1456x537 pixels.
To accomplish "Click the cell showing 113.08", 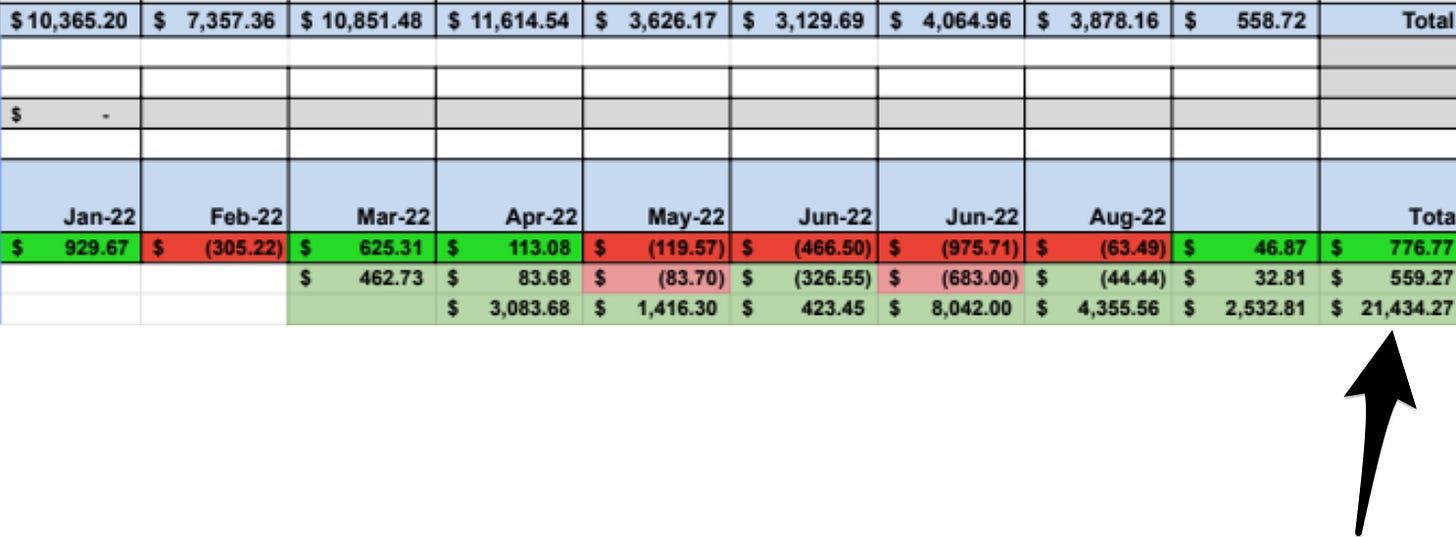I will 509,247.
